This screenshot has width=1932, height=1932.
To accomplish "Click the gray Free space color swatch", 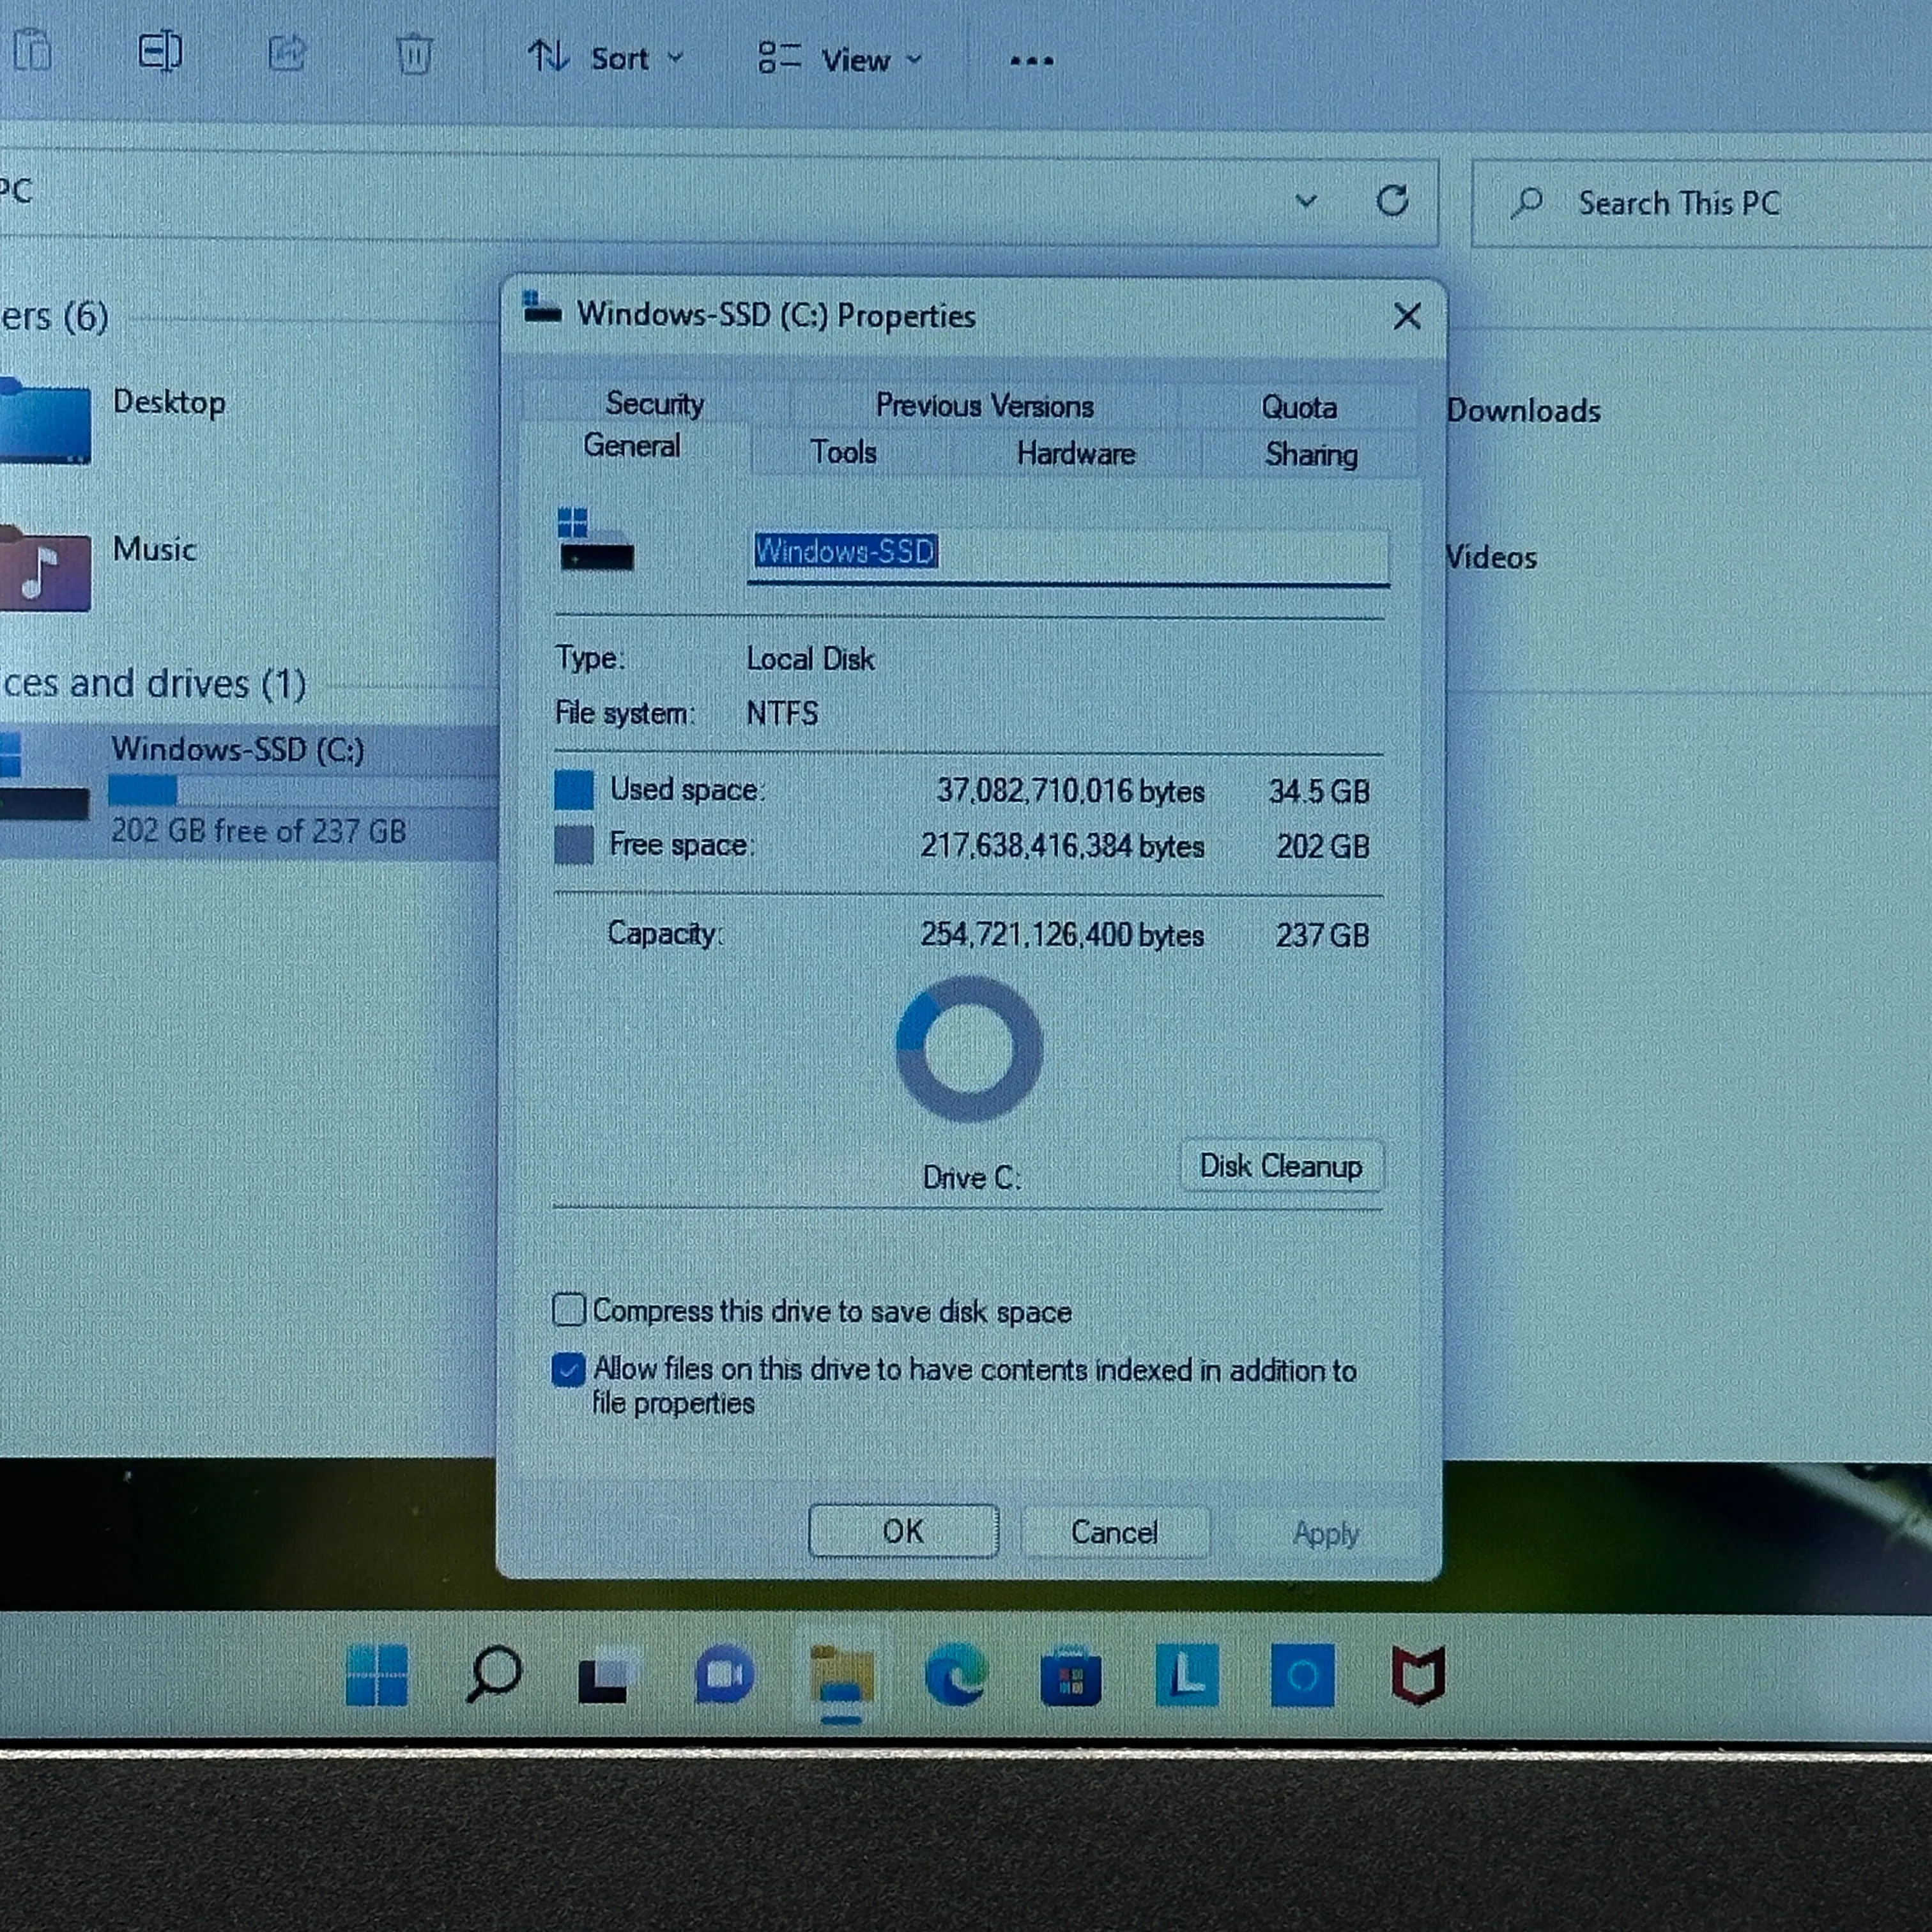I will (x=574, y=845).
